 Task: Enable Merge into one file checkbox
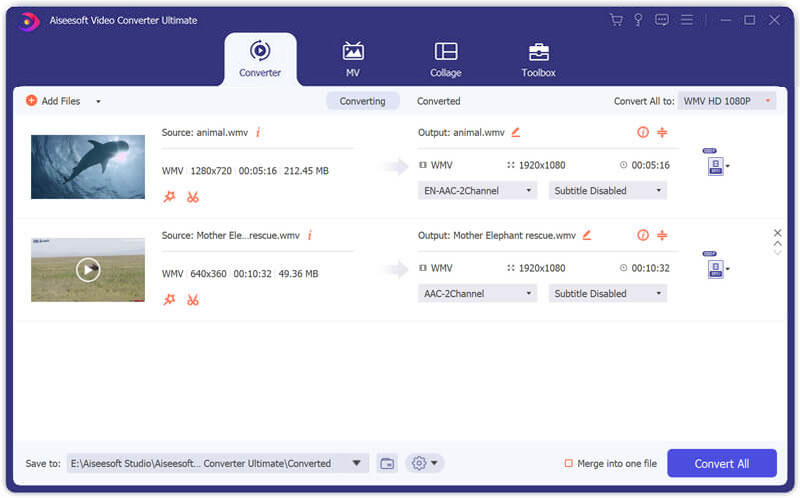point(569,463)
